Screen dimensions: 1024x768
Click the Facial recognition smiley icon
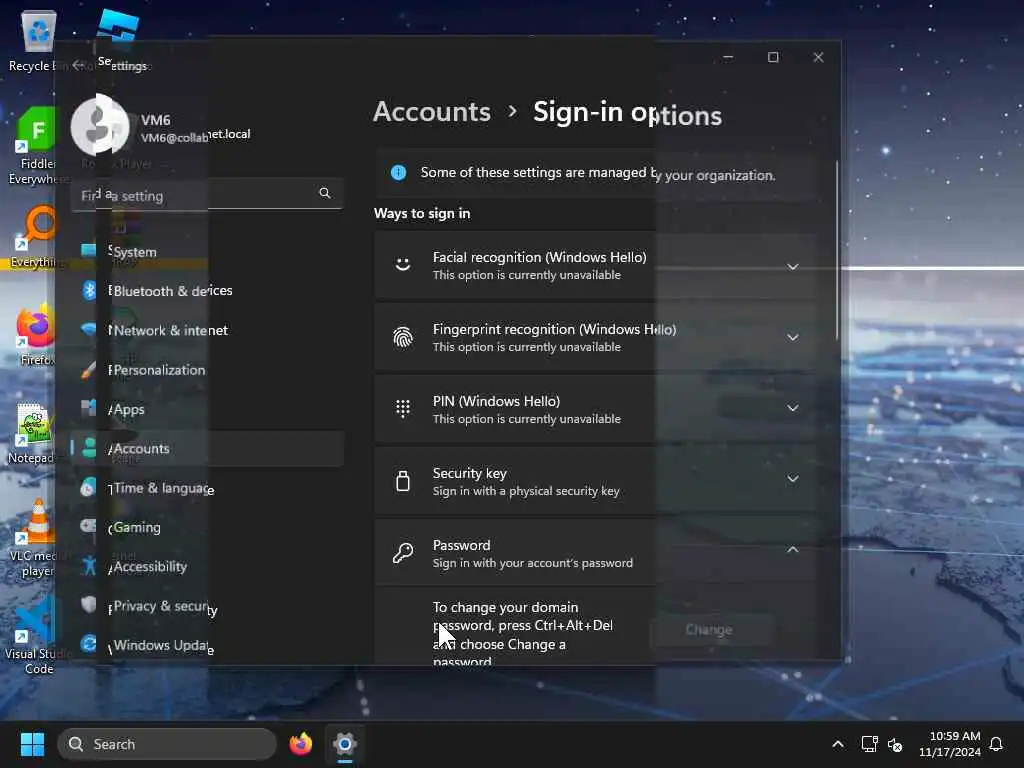click(403, 264)
